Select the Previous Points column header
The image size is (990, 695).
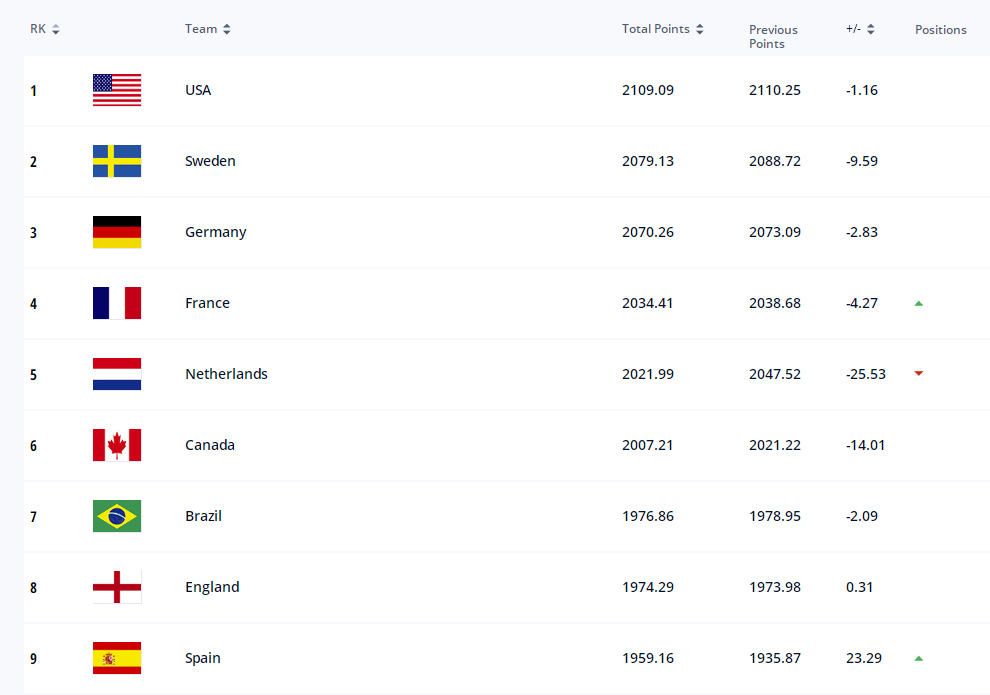pos(773,37)
